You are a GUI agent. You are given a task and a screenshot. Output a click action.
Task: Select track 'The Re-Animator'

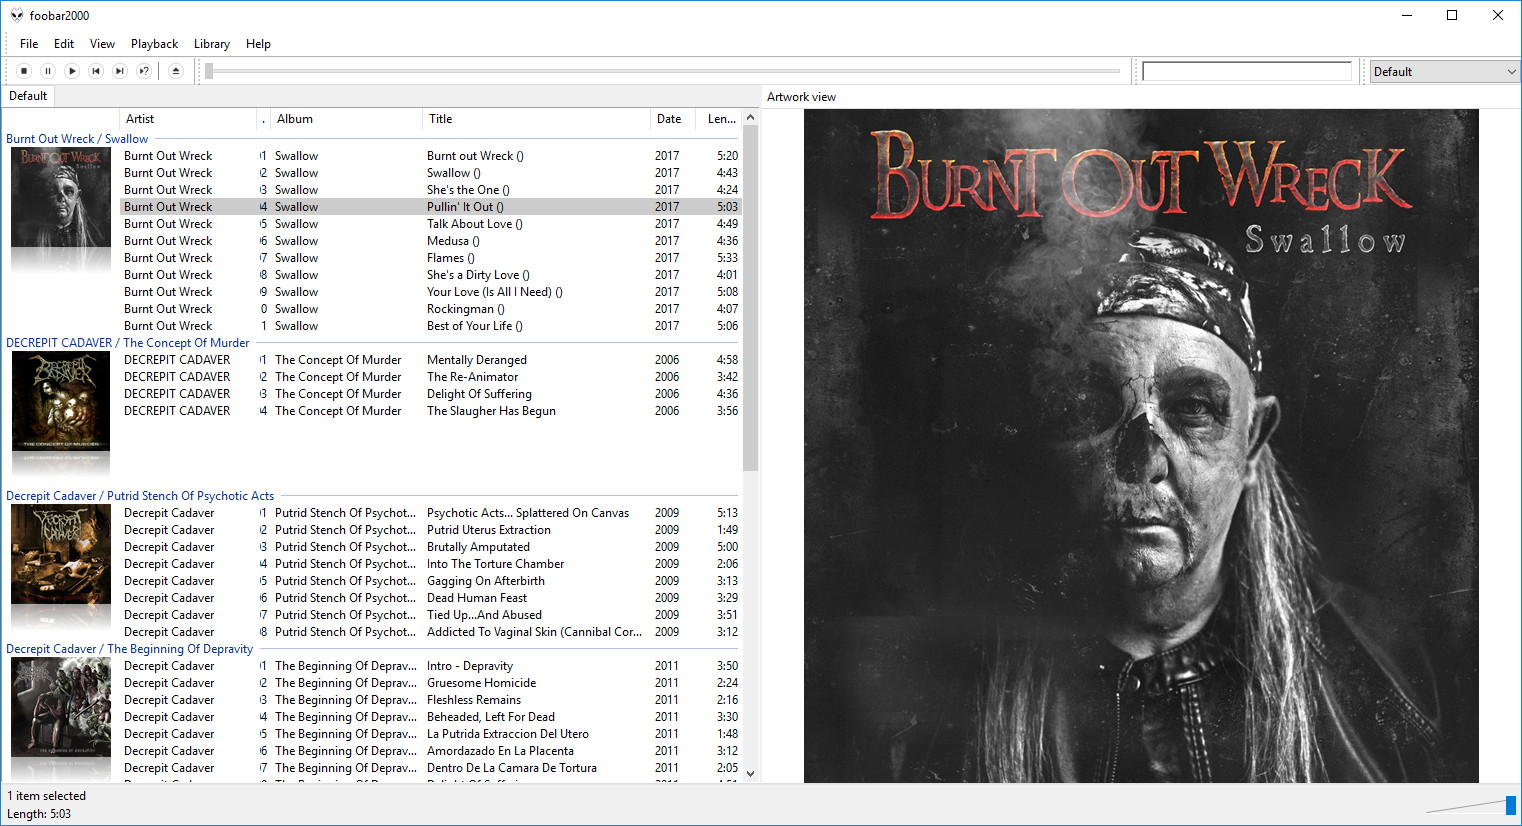pyautogui.click(x=430, y=377)
